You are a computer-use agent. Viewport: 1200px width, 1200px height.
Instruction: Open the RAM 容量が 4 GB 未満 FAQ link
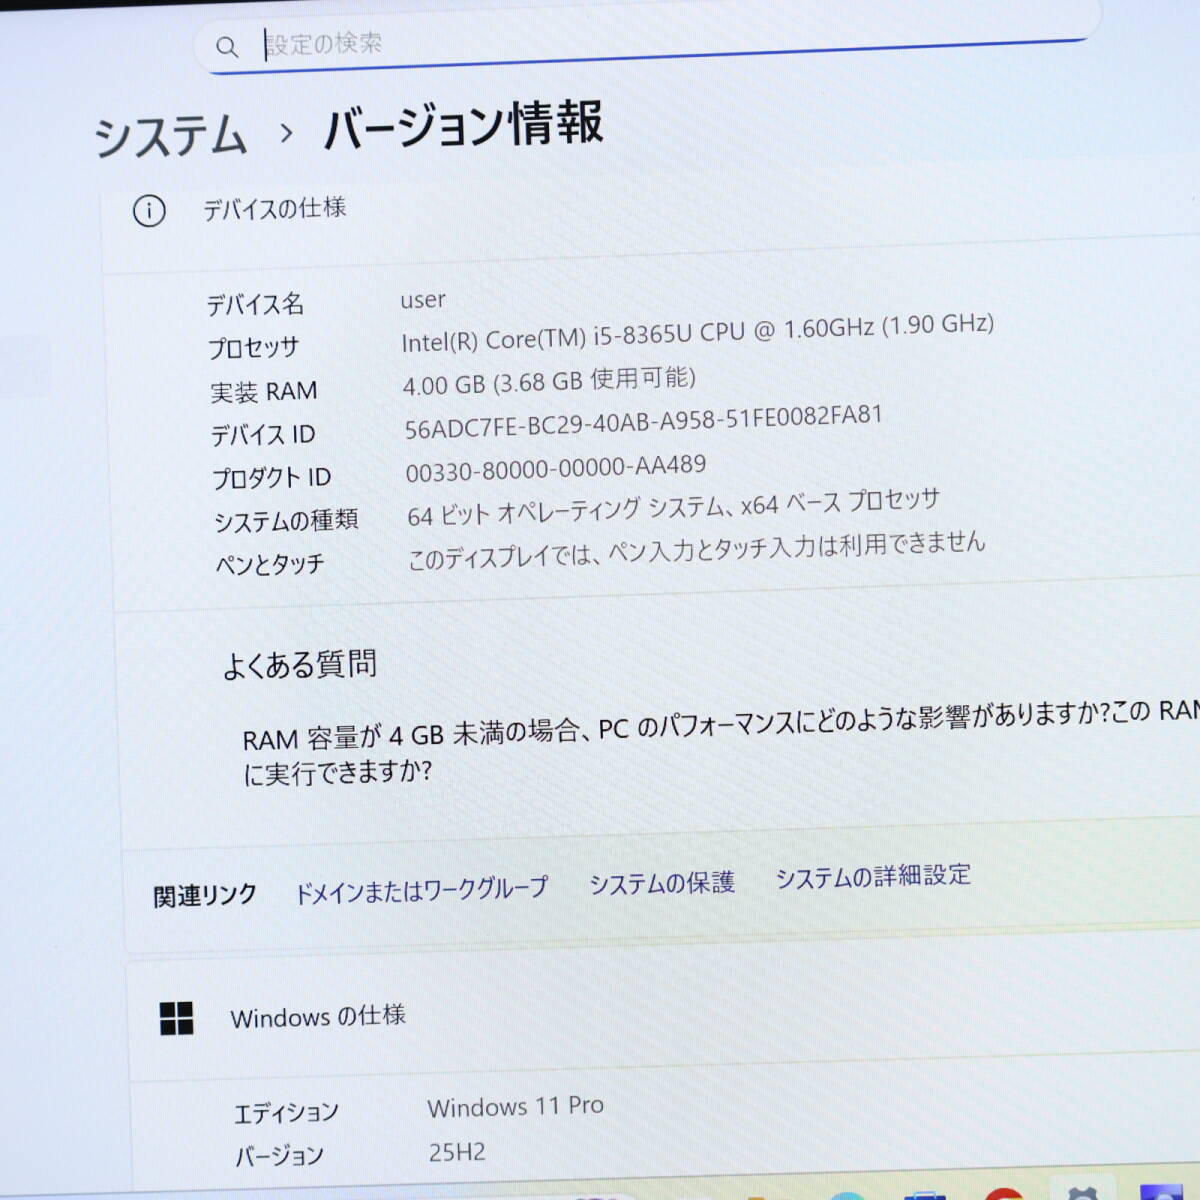pyautogui.click(x=720, y=742)
